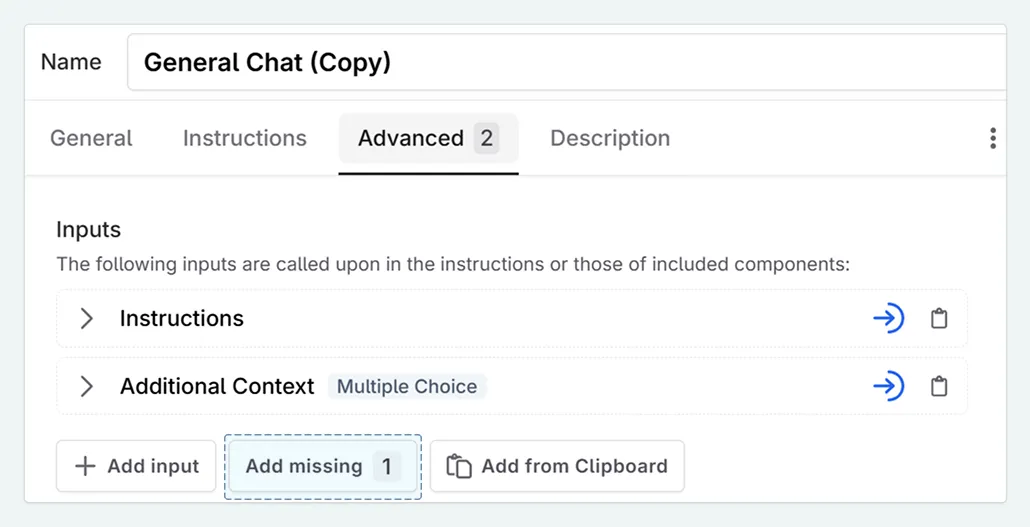Click the clipboard icon in Add from Clipboard
This screenshot has height=527, width=1030.
coord(459,466)
